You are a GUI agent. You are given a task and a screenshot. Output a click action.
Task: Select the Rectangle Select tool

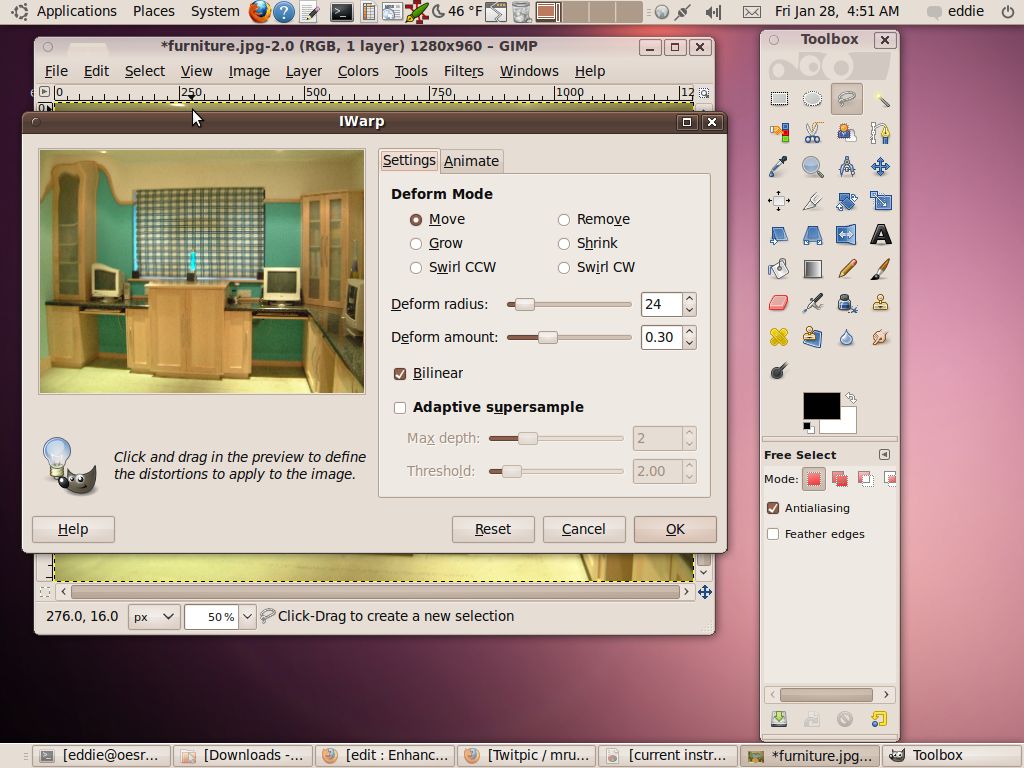pyautogui.click(x=778, y=99)
